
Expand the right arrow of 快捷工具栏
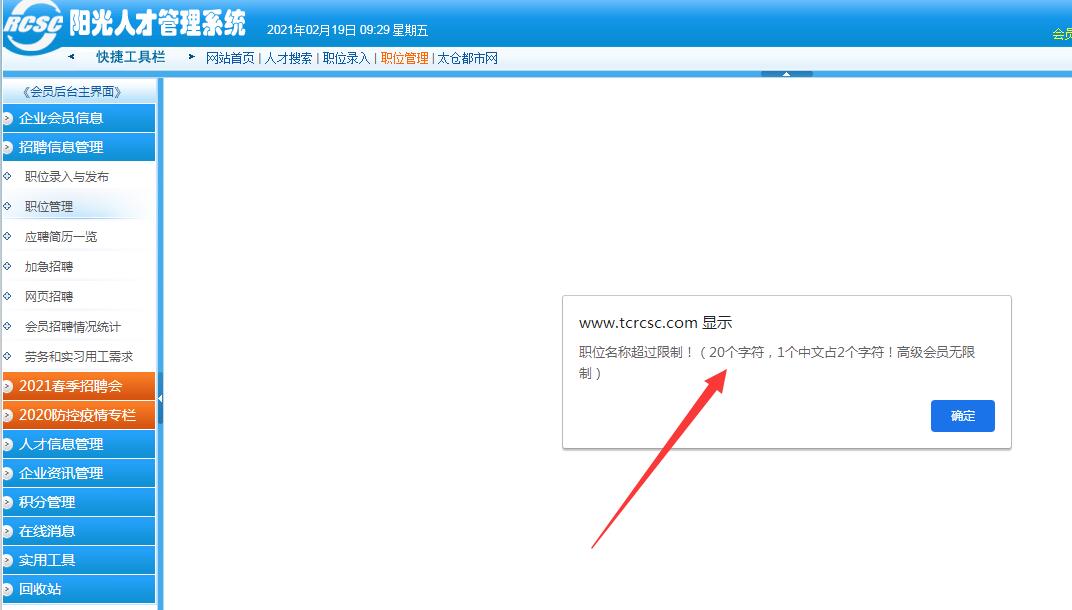tap(190, 57)
